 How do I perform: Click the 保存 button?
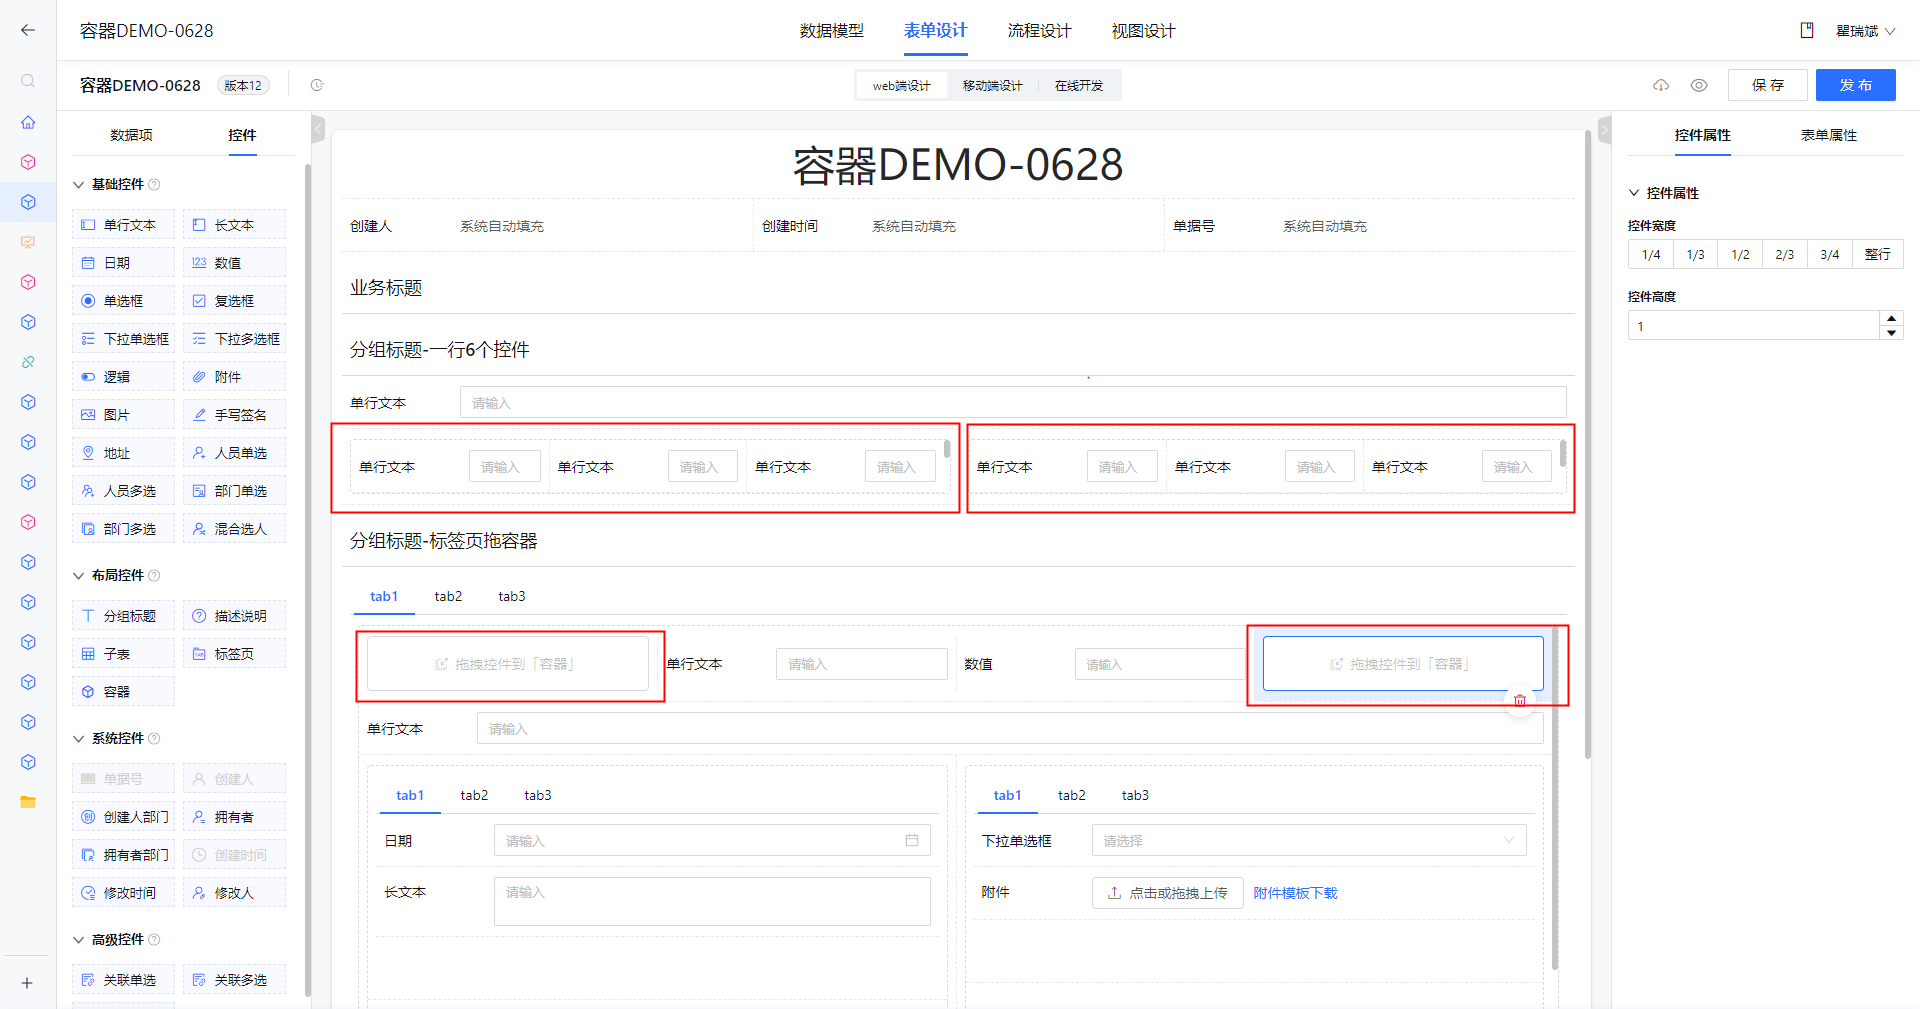(1768, 85)
